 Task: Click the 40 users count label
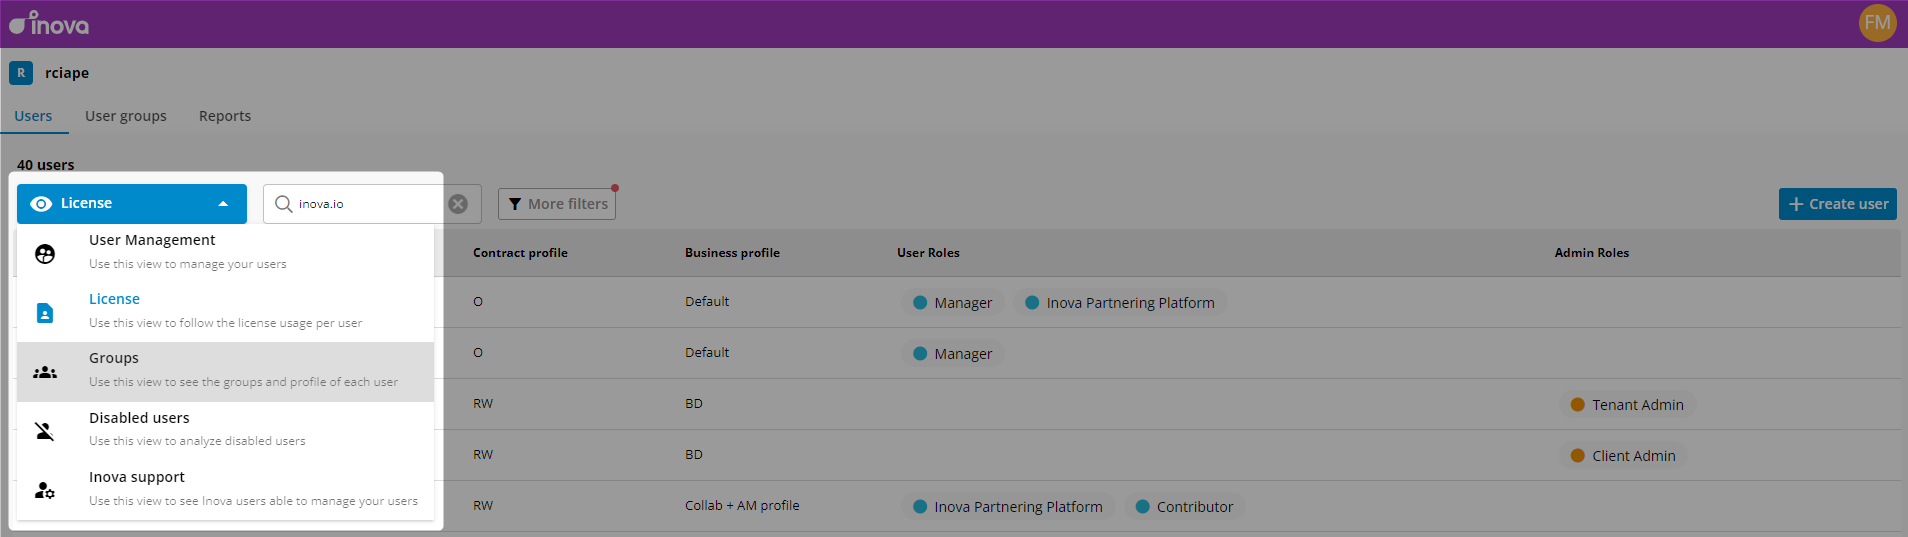[x=46, y=165]
